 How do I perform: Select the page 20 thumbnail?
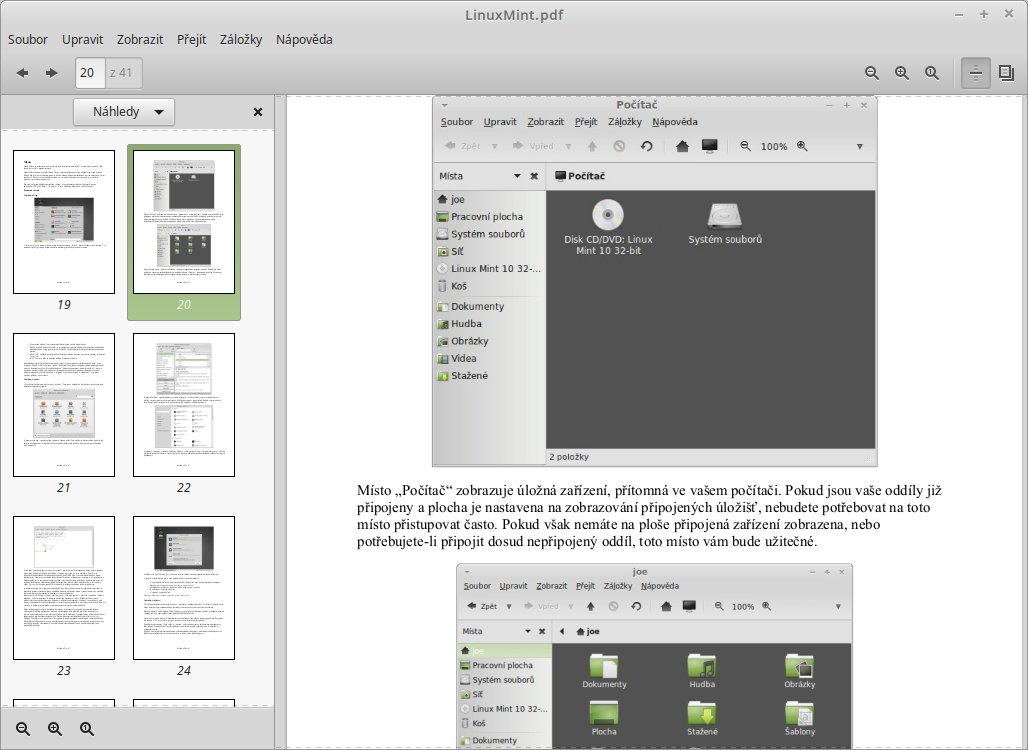184,222
